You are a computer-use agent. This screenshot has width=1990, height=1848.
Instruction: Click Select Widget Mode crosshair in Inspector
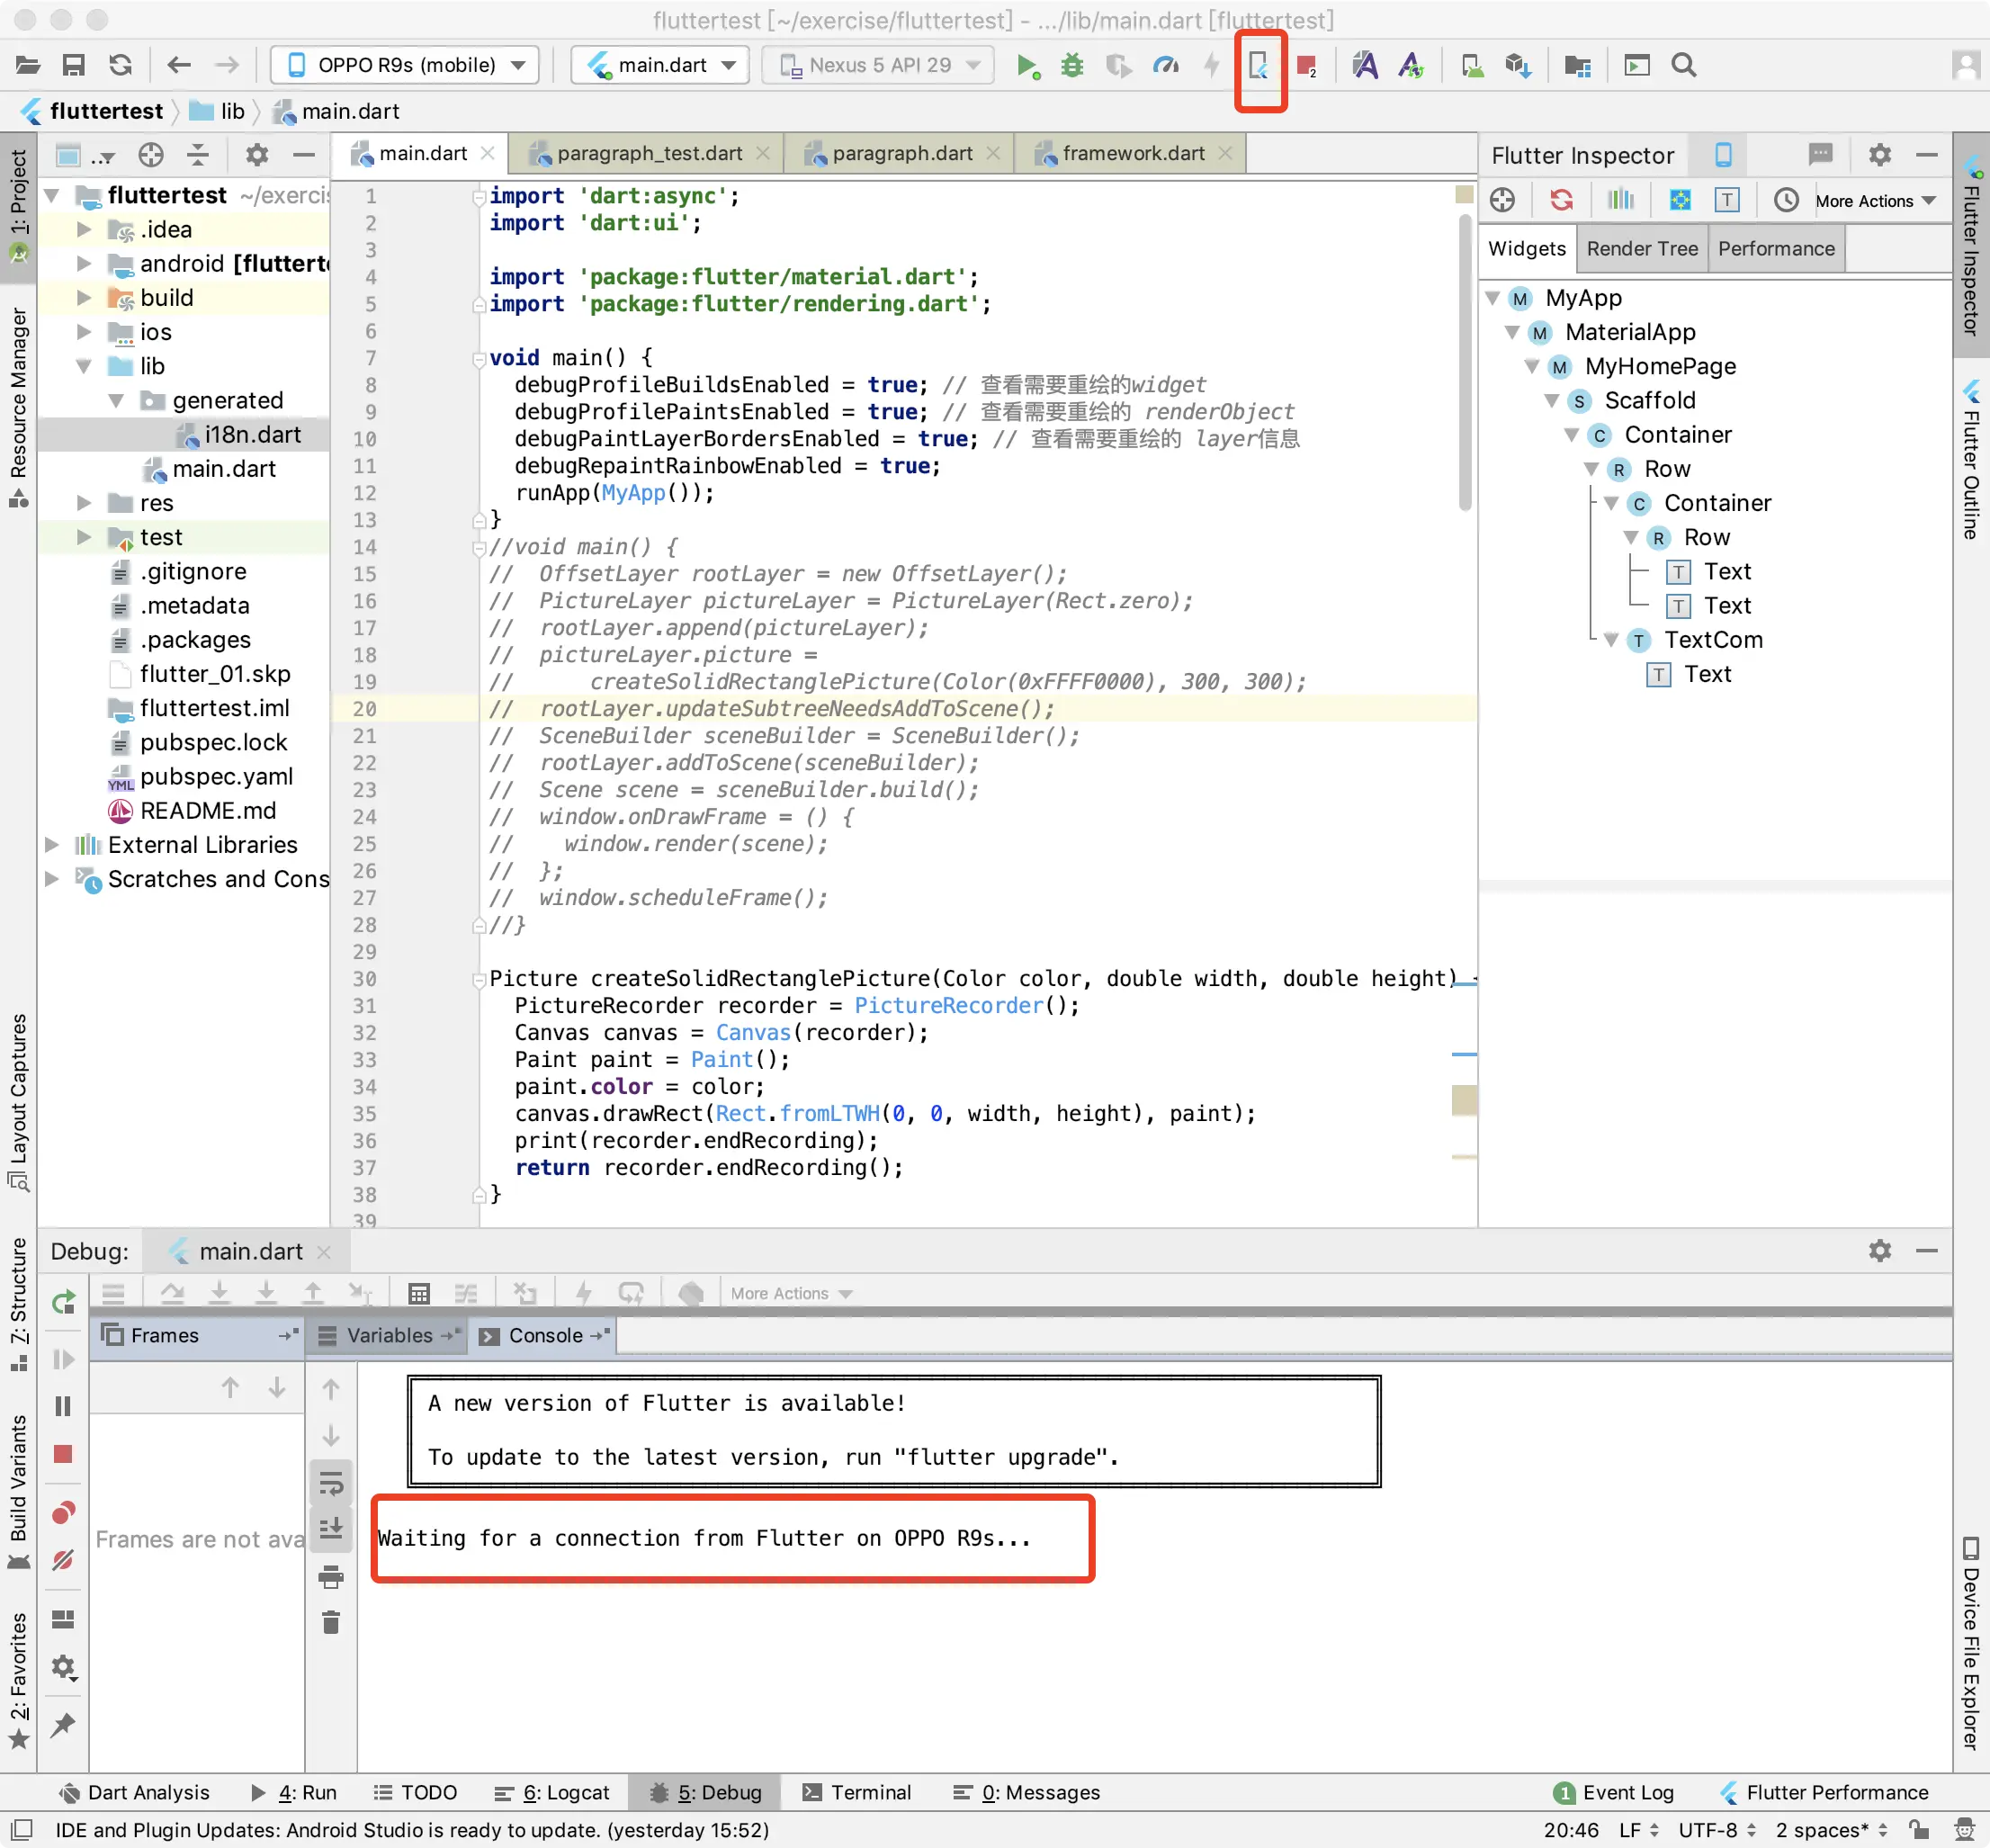pos(1502,200)
